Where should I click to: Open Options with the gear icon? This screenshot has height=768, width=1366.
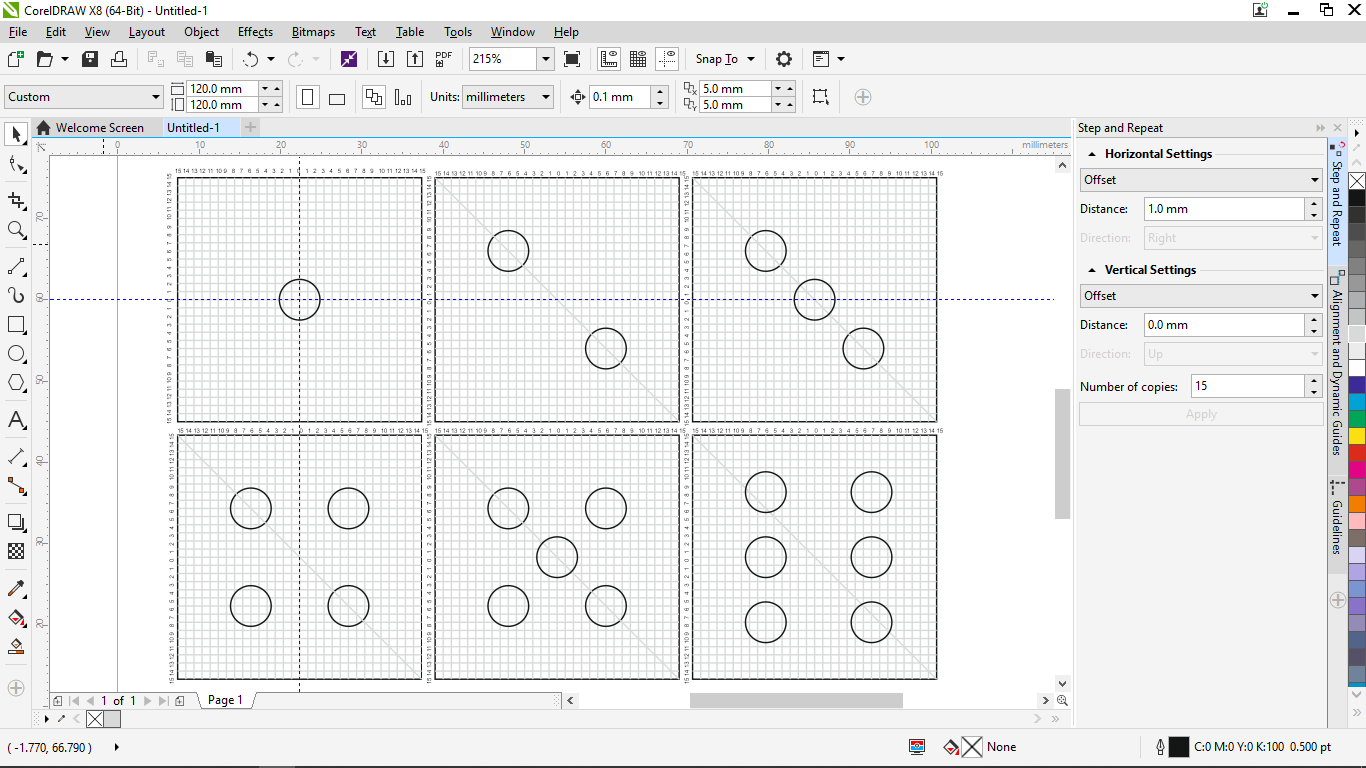click(784, 59)
